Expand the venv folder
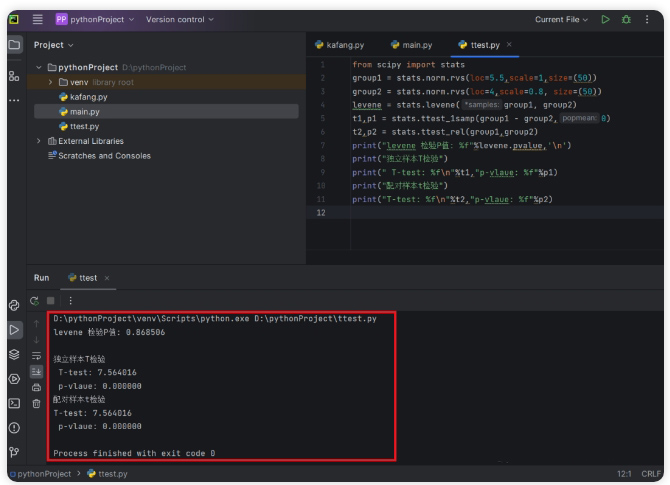670x485 pixels. (51, 82)
